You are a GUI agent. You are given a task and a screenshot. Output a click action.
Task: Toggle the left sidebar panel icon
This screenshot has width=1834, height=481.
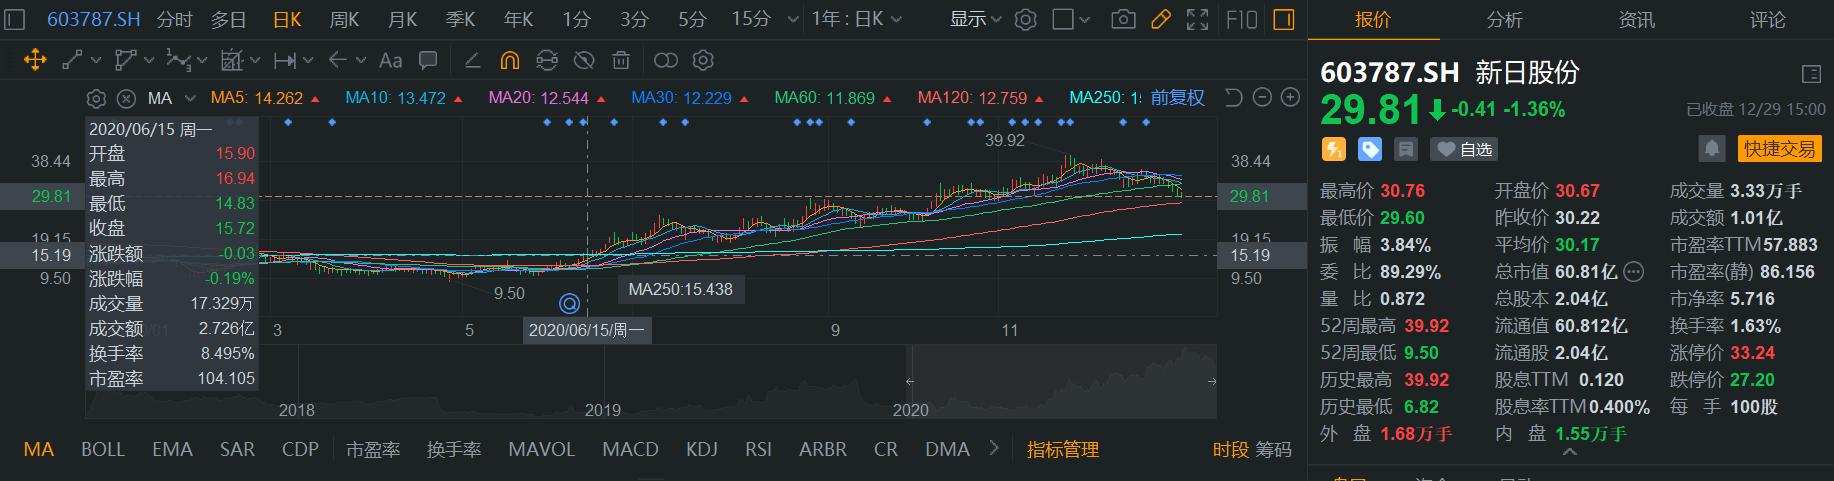tap(14, 19)
